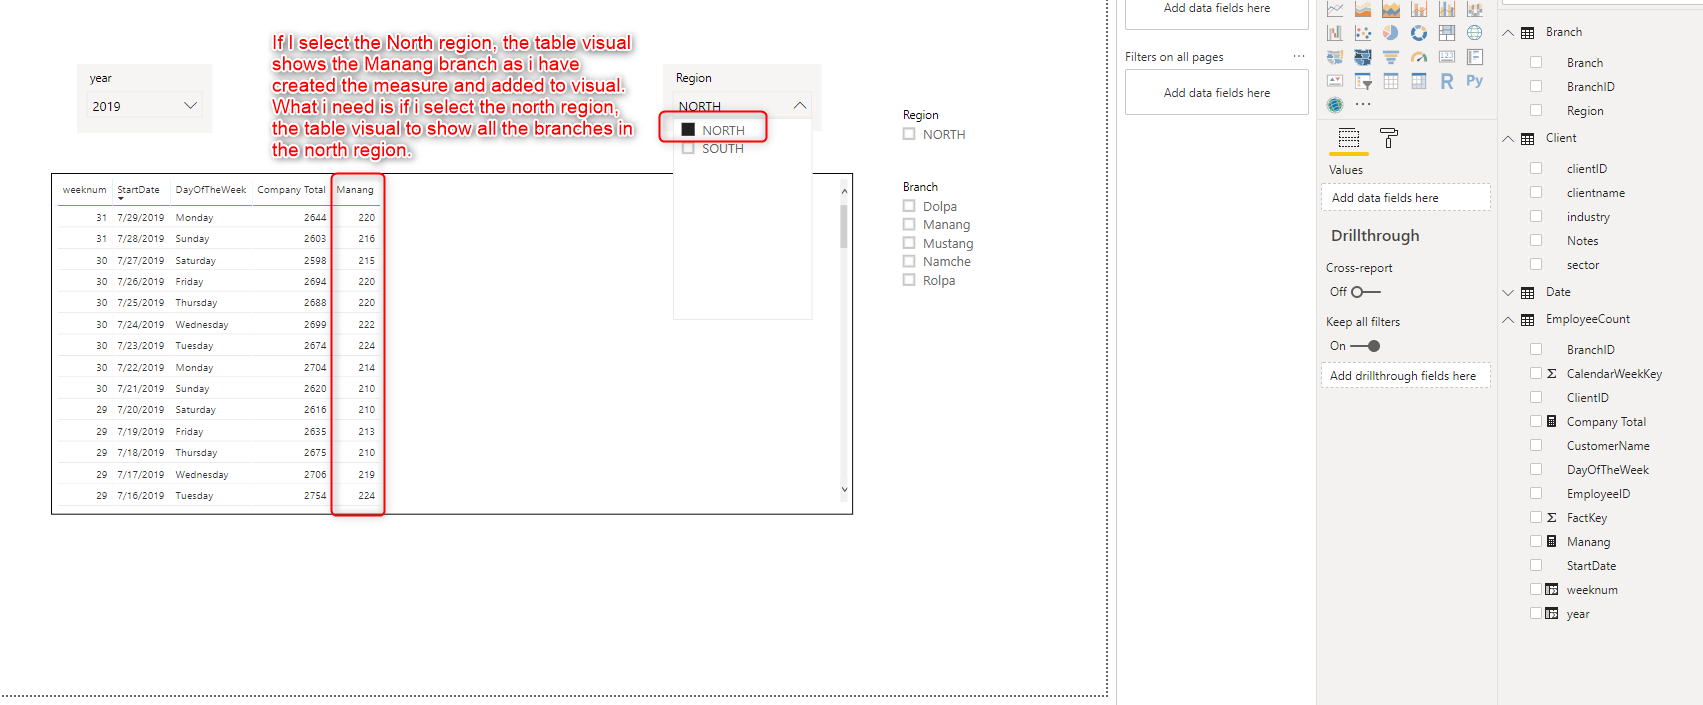Switch to the Format paint roller tab
The height and width of the screenshot is (705, 1703).
tap(1389, 138)
